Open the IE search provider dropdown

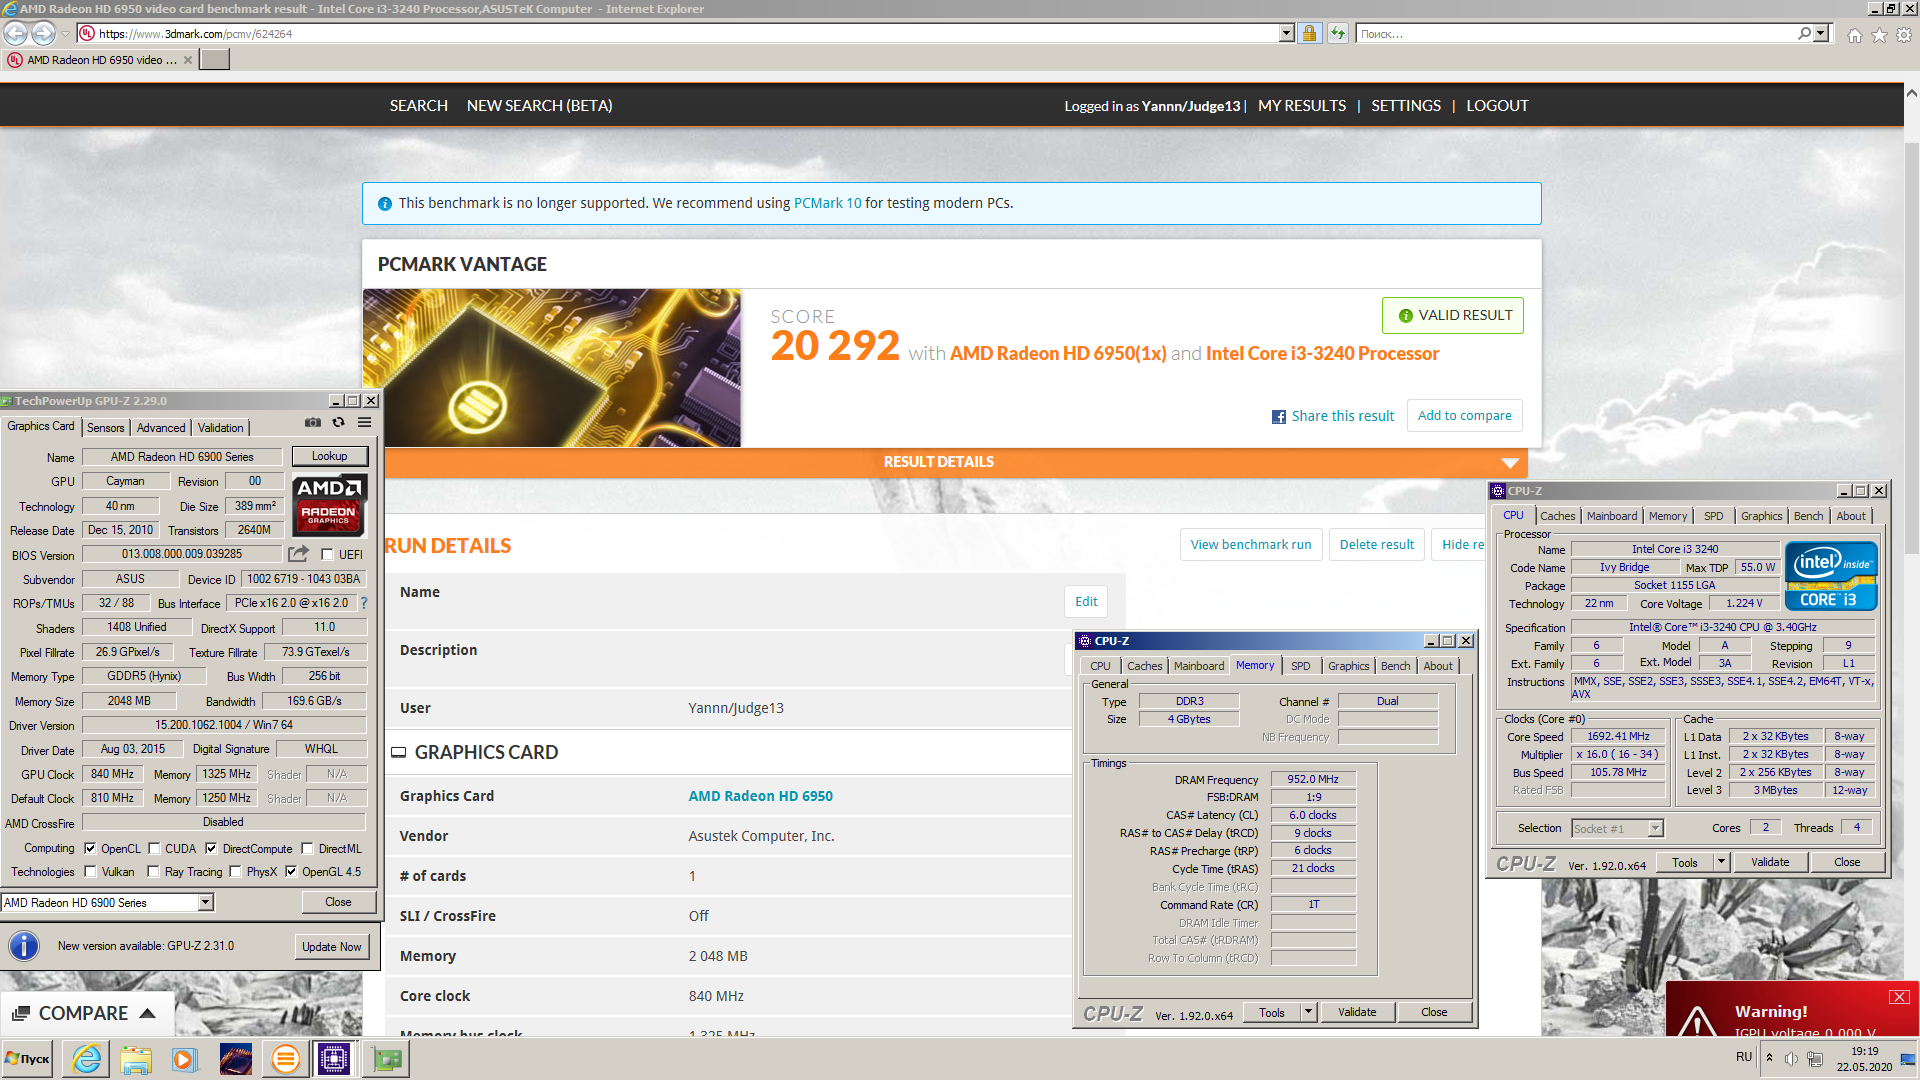click(1821, 33)
